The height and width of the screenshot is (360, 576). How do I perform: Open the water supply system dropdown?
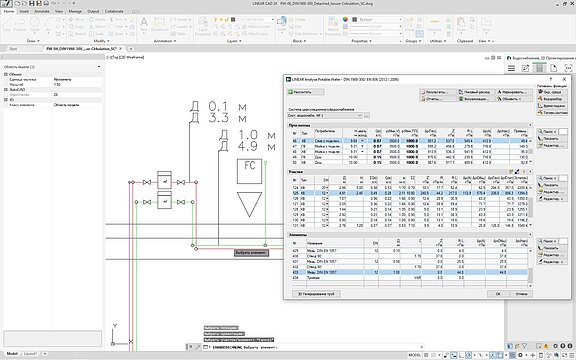[x=325, y=115]
